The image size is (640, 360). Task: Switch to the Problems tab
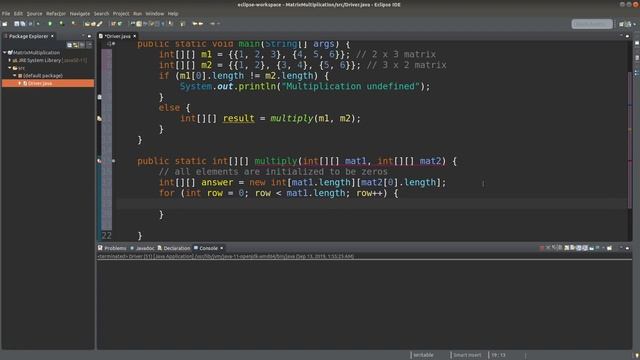tap(112, 248)
